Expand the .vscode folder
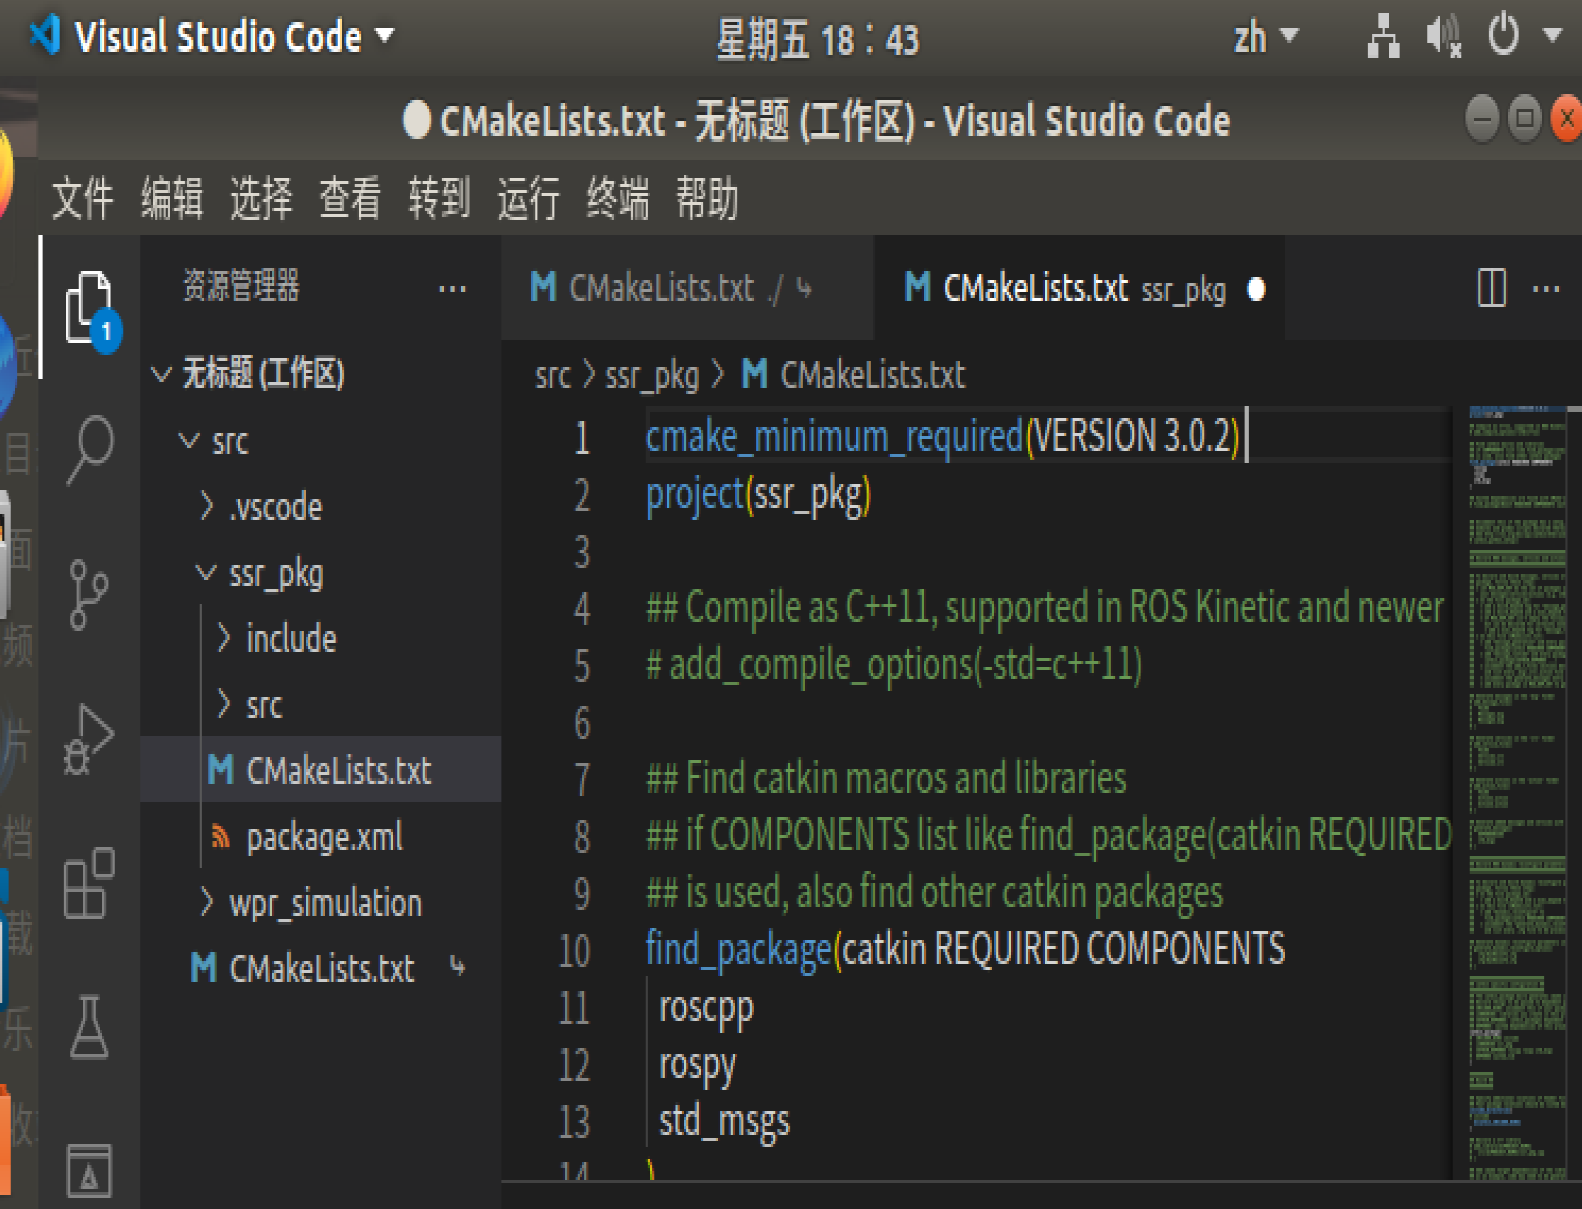 pyautogui.click(x=206, y=506)
